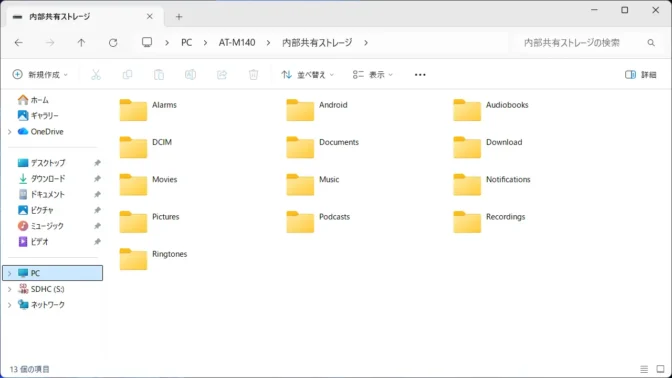The width and height of the screenshot is (672, 378).
Task: Click the Delete trash icon
Action: pos(253,75)
